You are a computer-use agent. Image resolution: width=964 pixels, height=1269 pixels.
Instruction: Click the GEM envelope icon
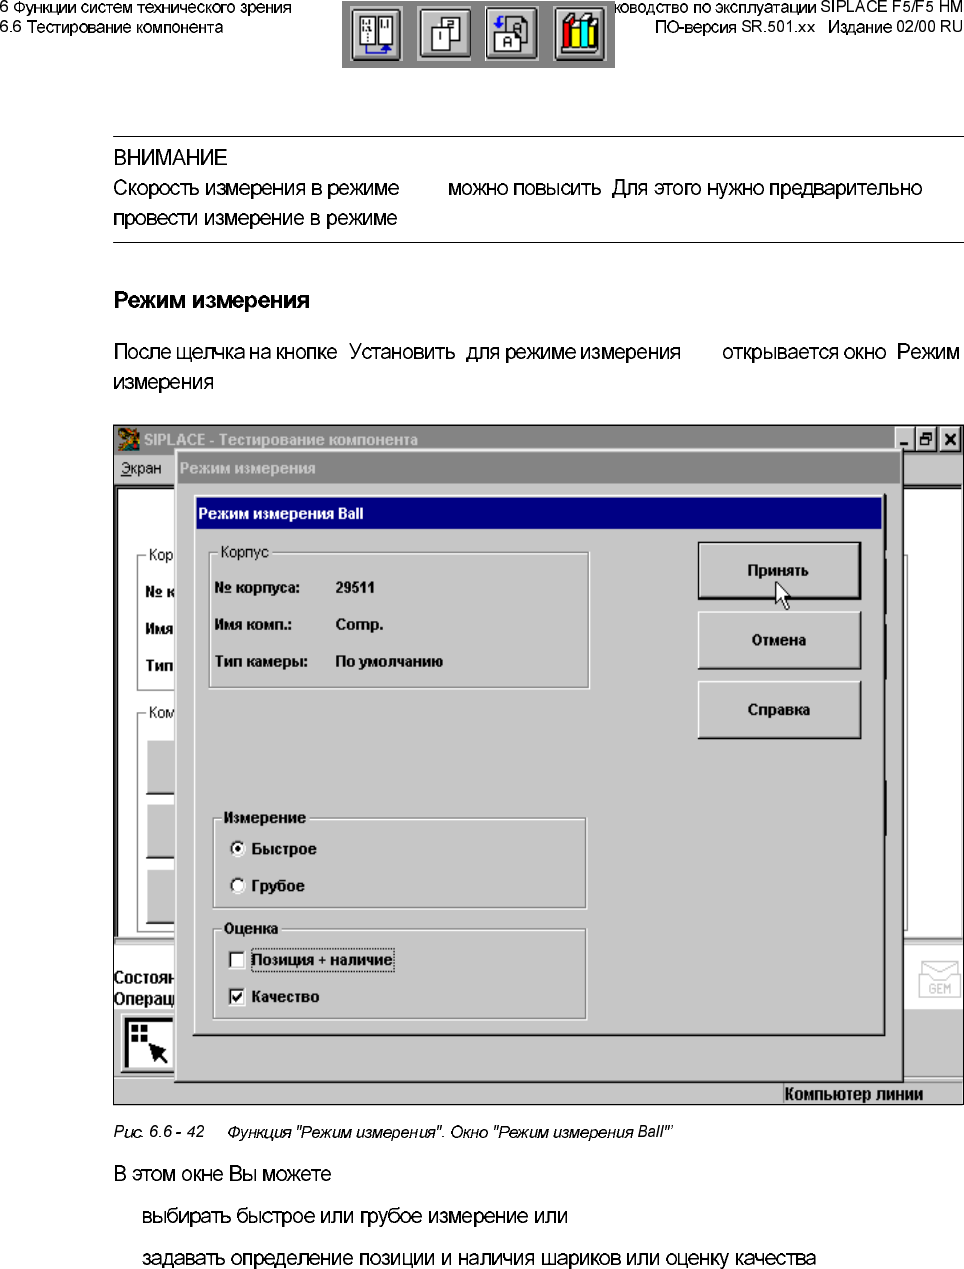[x=939, y=978]
